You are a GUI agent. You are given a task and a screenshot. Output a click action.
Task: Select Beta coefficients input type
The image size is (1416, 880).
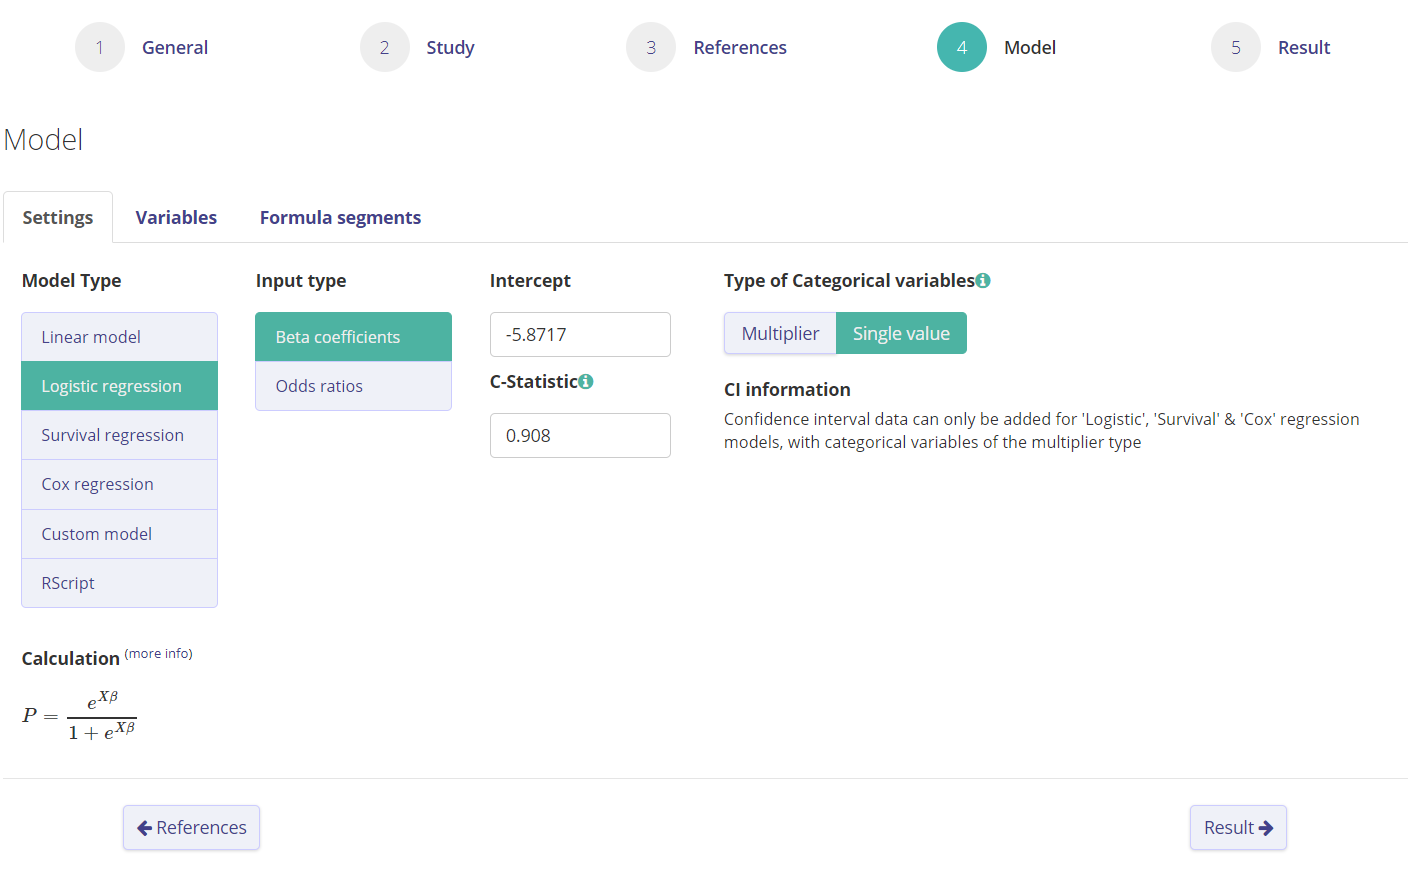pyautogui.click(x=353, y=337)
